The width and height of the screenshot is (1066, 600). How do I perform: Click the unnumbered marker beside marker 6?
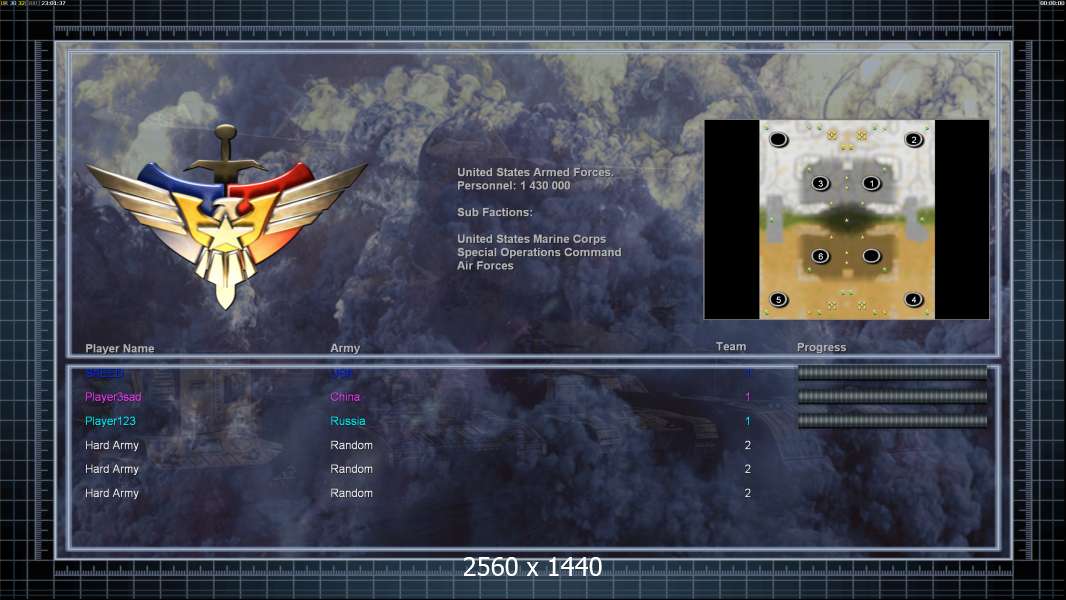coord(872,256)
